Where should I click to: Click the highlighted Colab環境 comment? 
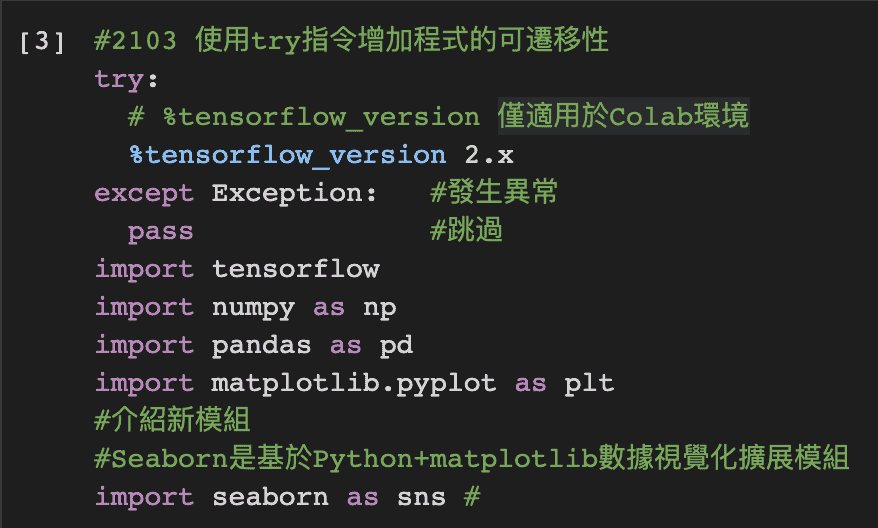coord(624,116)
